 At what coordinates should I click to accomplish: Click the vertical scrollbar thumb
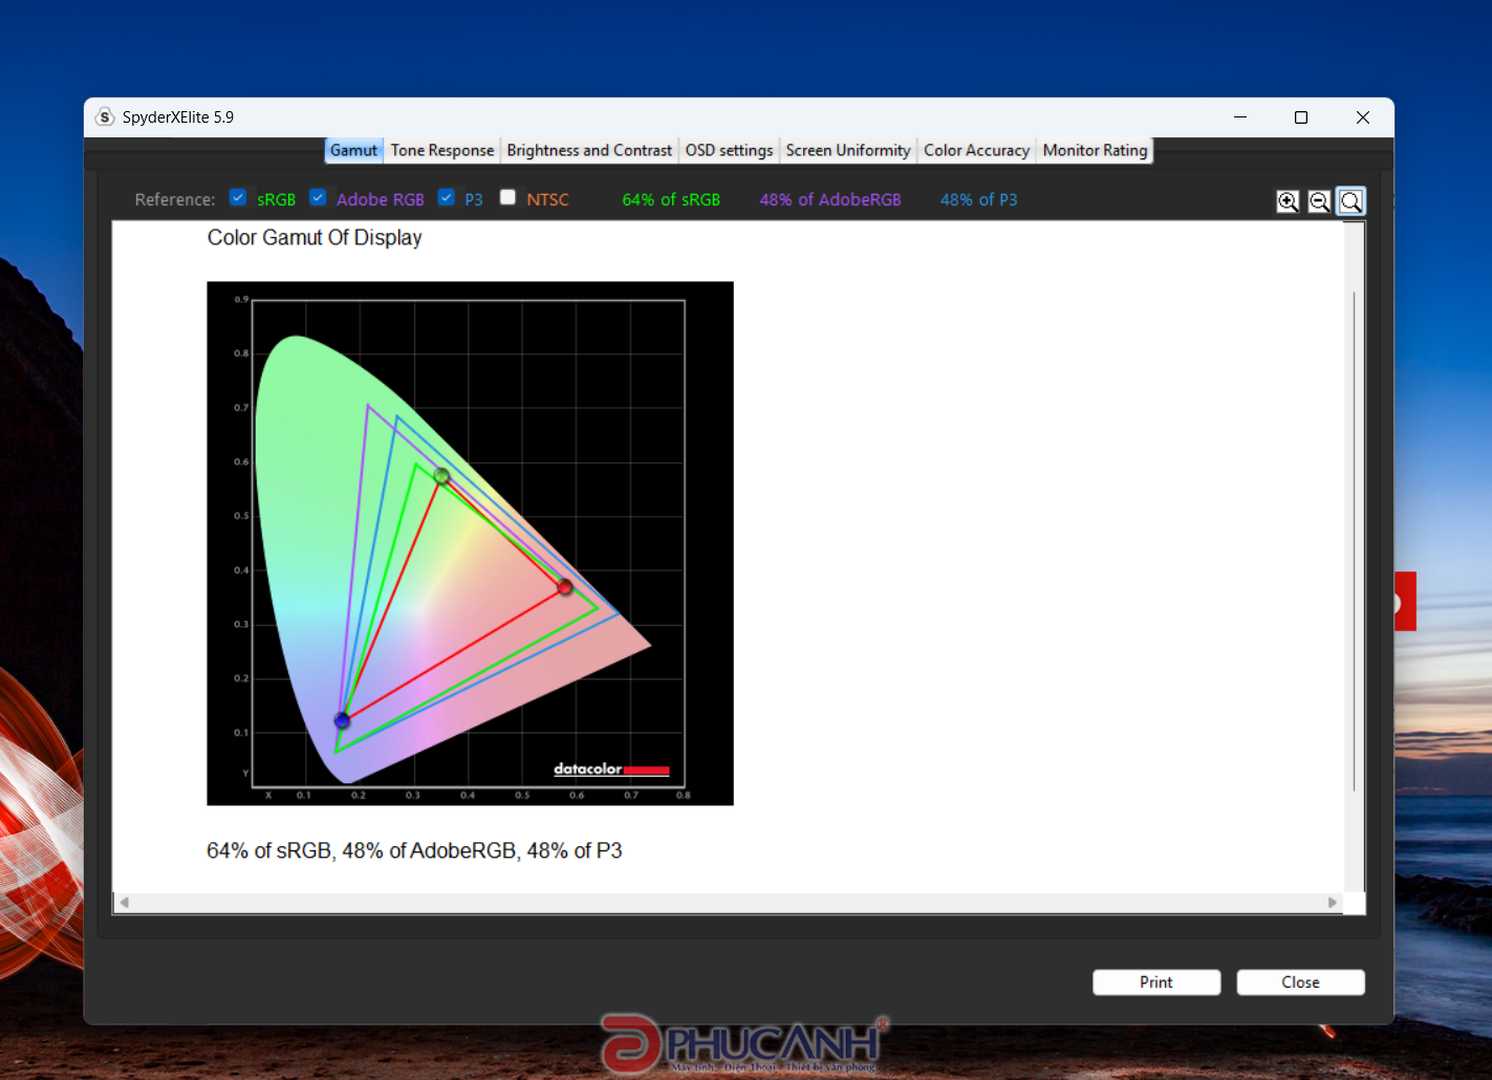click(x=1354, y=540)
